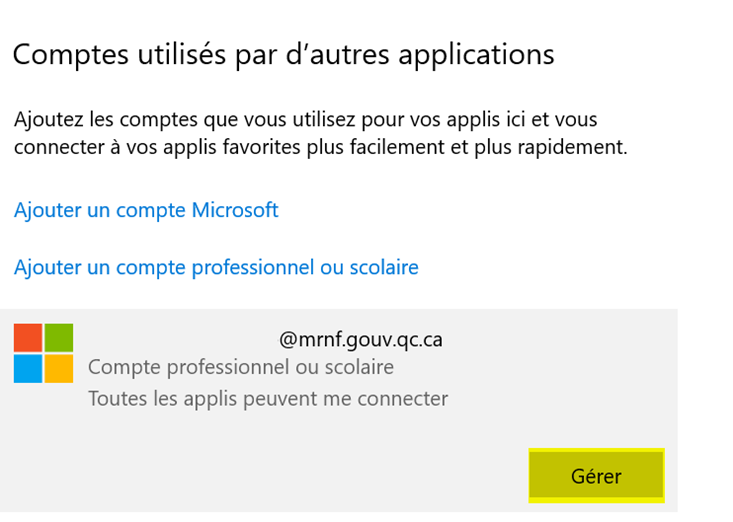
Task: Click the word Microsoft in the first link
Action: click(231, 210)
